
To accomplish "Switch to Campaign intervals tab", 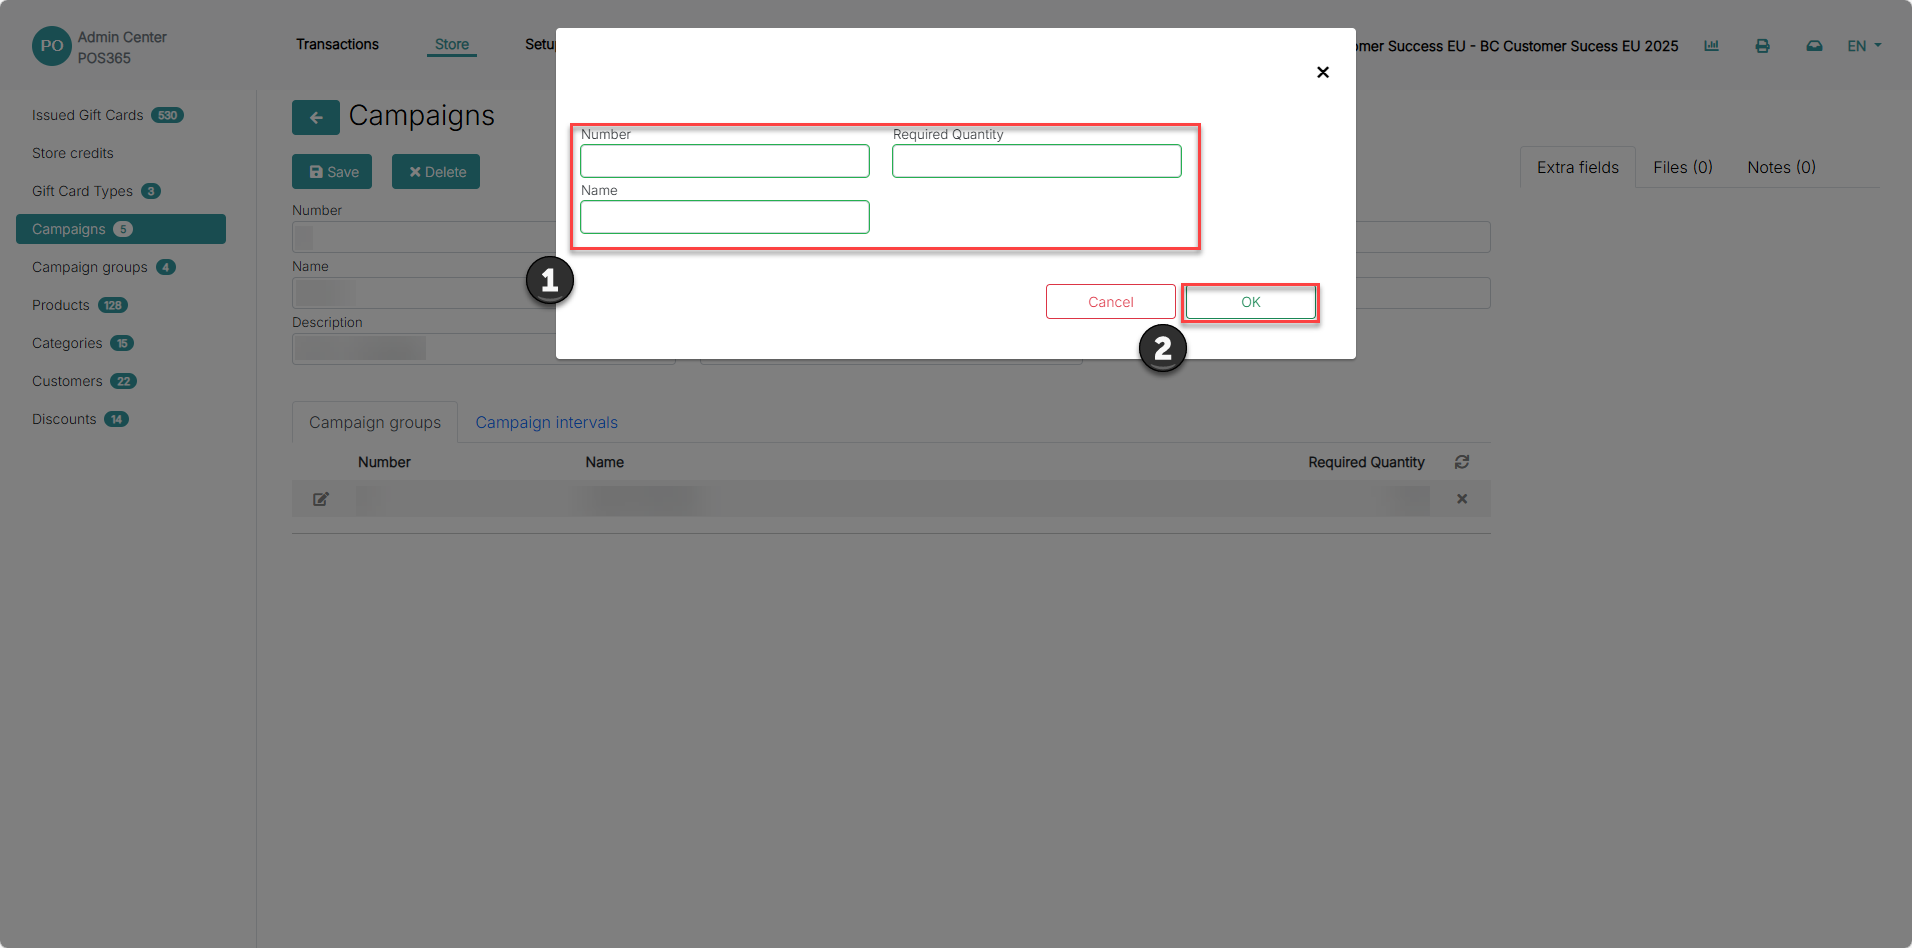I will coord(547,422).
